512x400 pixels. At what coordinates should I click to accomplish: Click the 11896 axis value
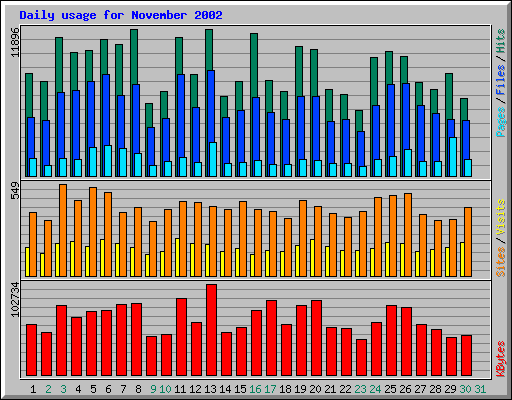(x=15, y=42)
